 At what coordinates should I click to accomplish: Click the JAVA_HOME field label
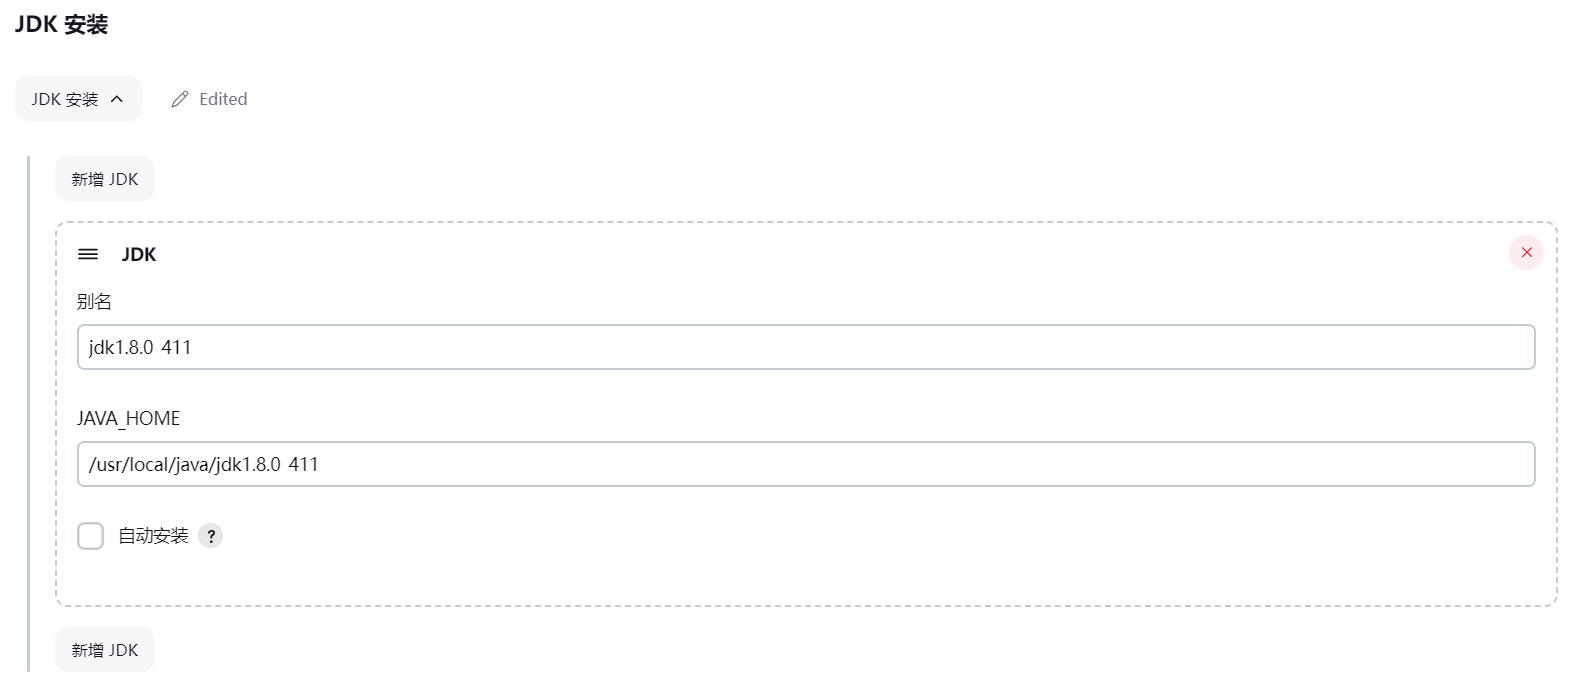tap(129, 419)
